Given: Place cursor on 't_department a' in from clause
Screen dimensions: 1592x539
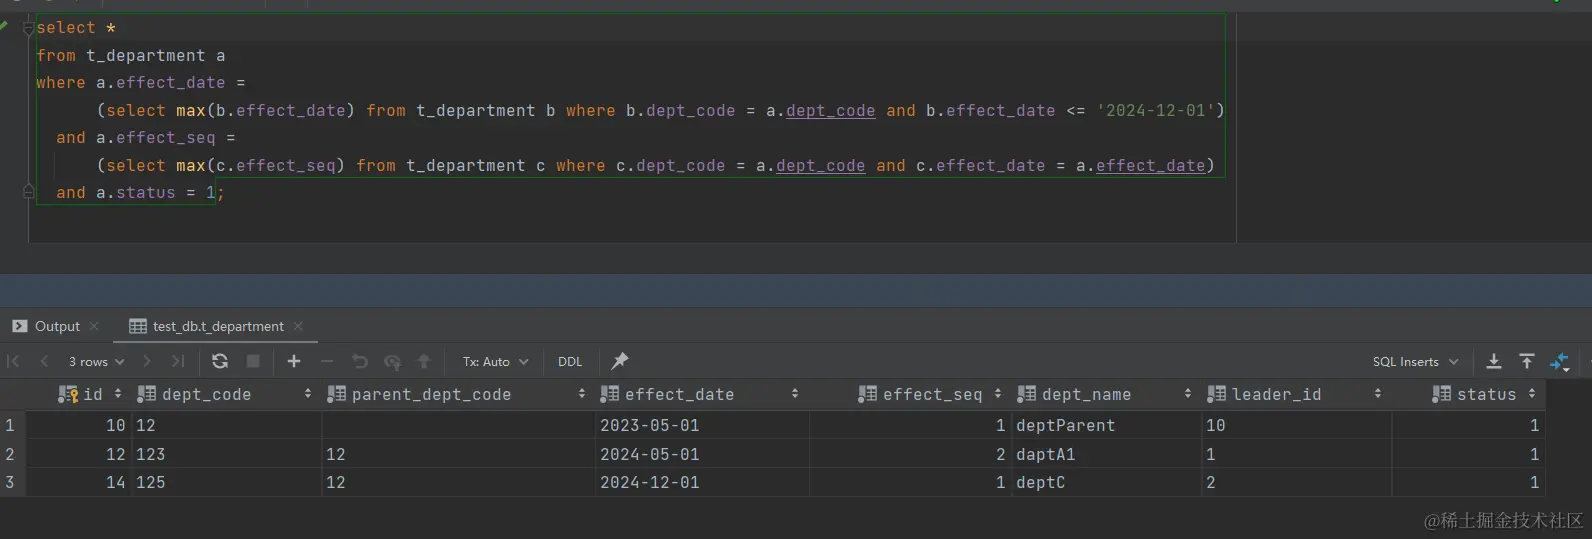Looking at the screenshot, I should tap(155, 55).
